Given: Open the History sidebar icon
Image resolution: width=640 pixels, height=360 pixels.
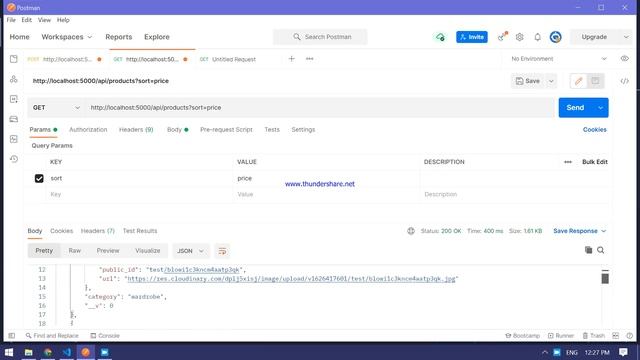Looking at the screenshot, I should click(x=13, y=159).
